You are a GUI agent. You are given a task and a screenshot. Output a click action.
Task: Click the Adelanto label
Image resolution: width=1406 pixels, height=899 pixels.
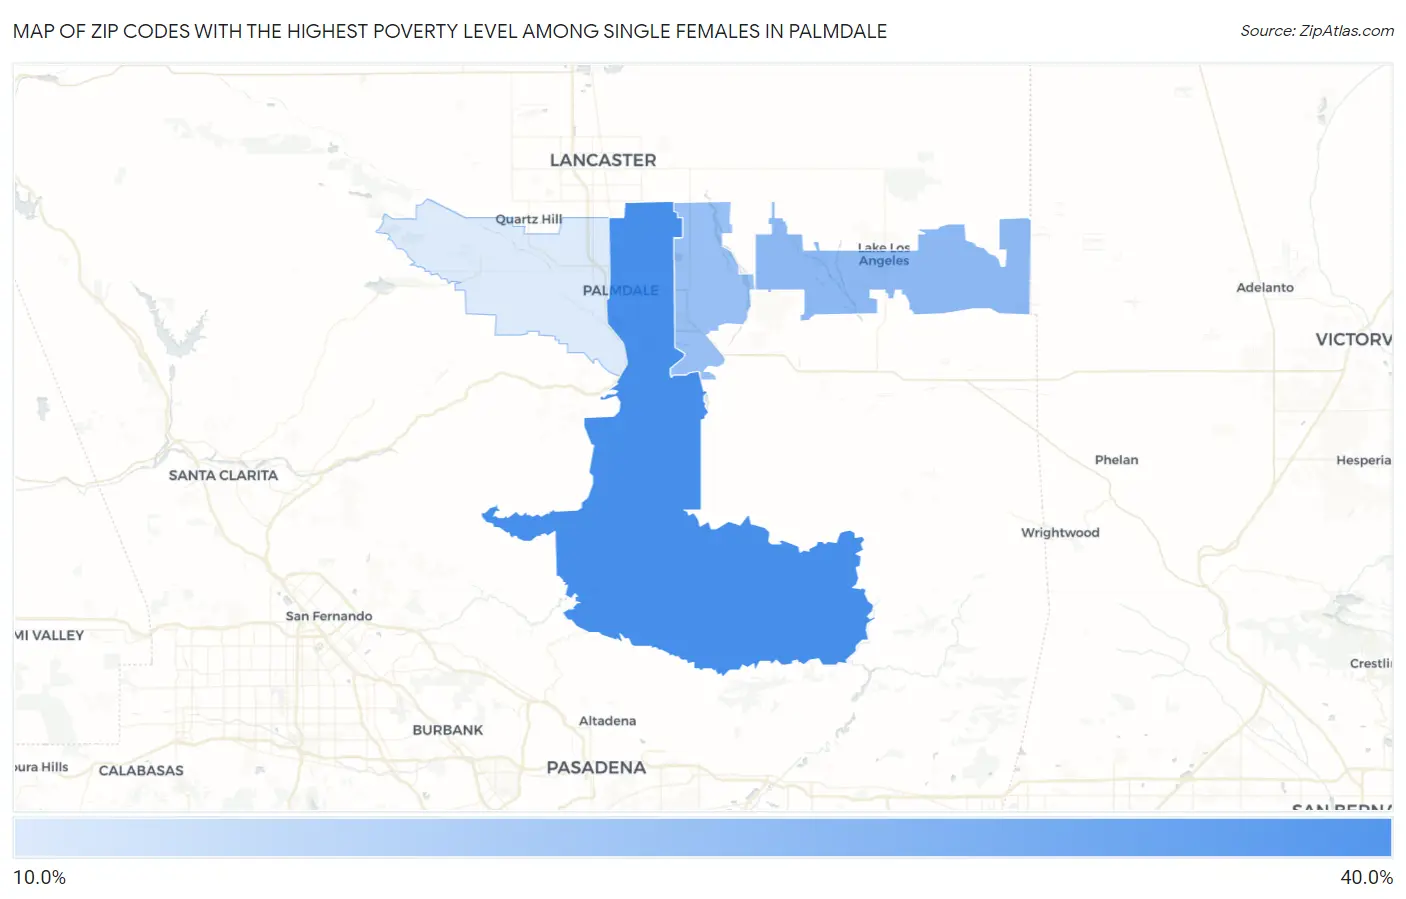click(1265, 287)
